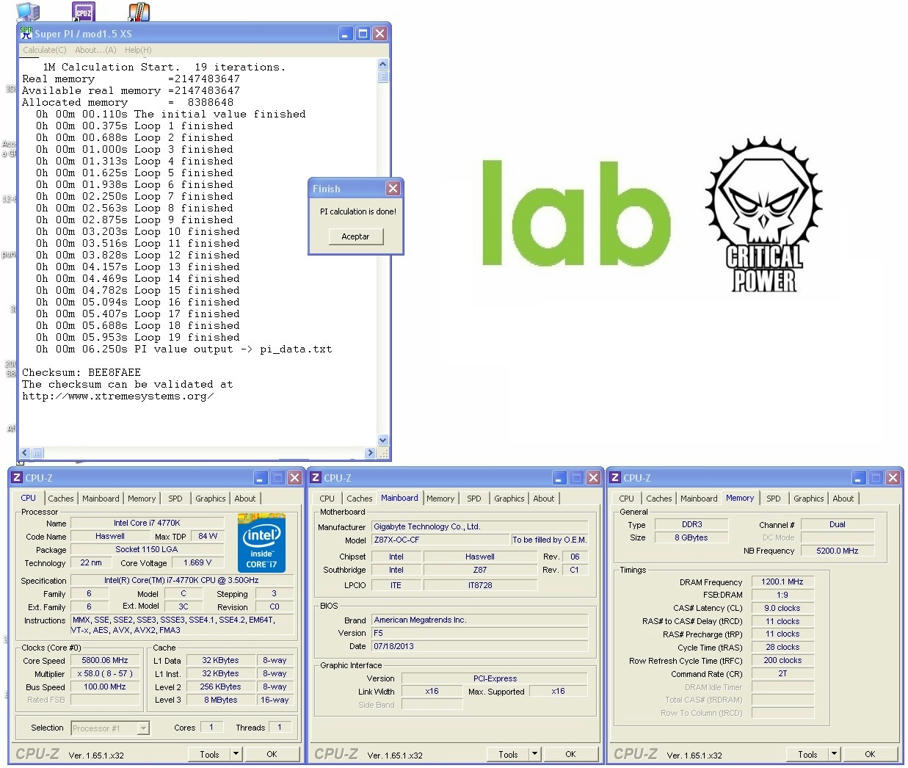The width and height of the screenshot is (908, 768).
Task: Select CPU tab in the Mainboard window
Action: coord(327,498)
